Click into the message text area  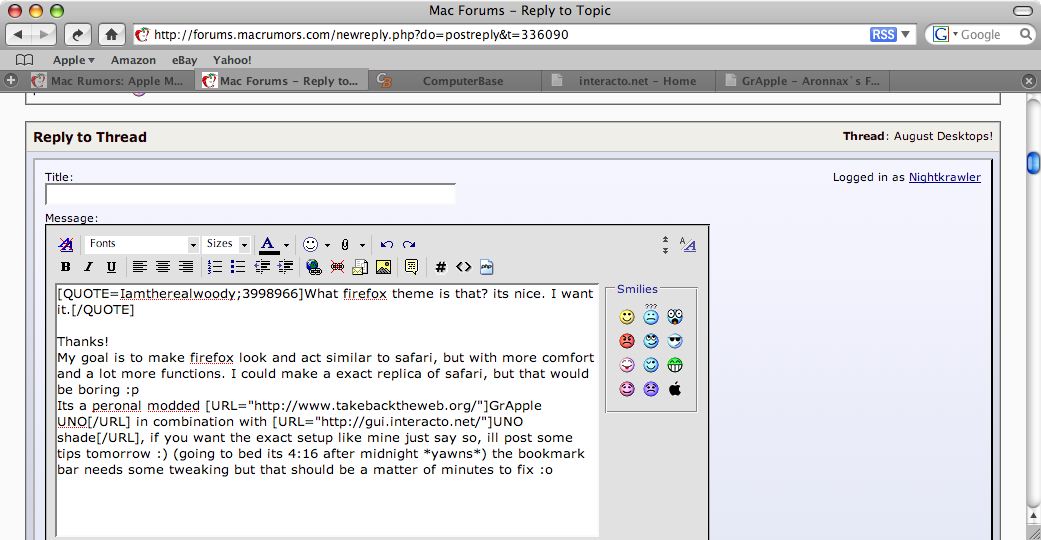[327, 410]
